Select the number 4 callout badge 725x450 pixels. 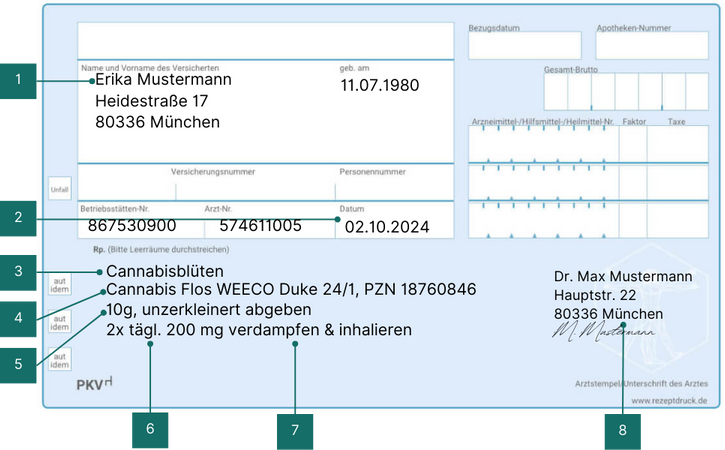point(19,318)
